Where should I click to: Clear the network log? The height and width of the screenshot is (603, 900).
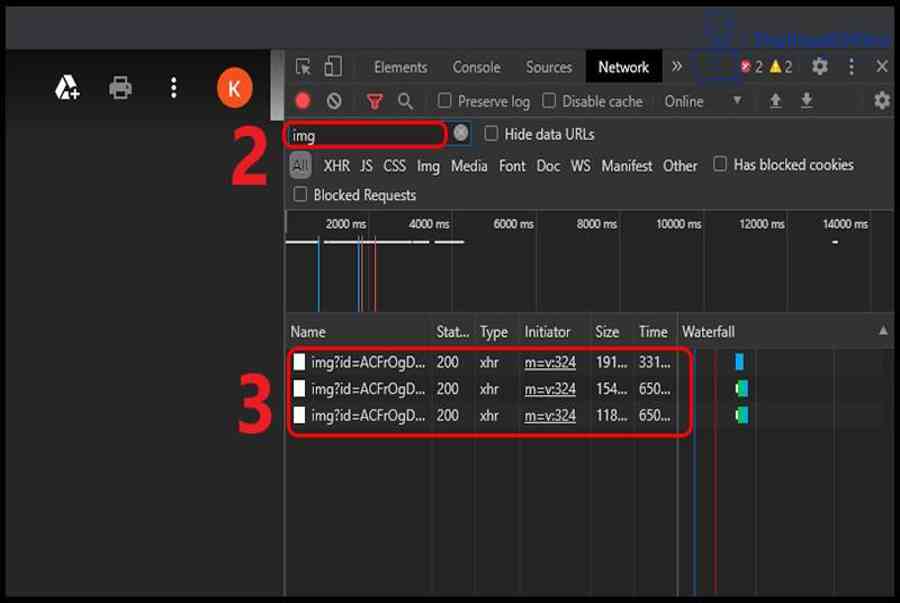pos(334,101)
